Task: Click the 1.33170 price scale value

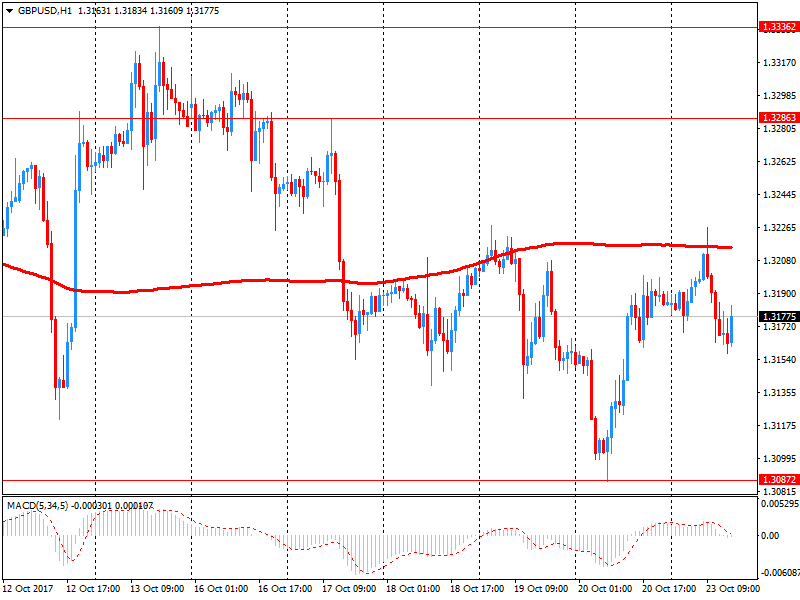Action: (779, 63)
